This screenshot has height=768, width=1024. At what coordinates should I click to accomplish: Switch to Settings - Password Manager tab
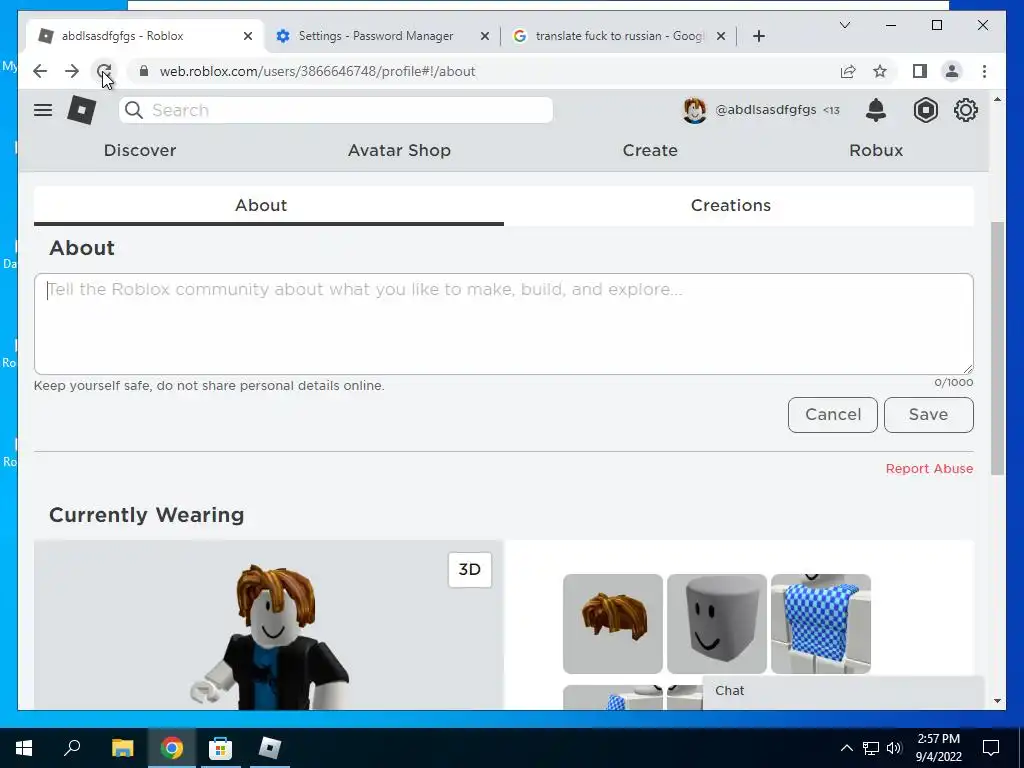[x=376, y=36]
